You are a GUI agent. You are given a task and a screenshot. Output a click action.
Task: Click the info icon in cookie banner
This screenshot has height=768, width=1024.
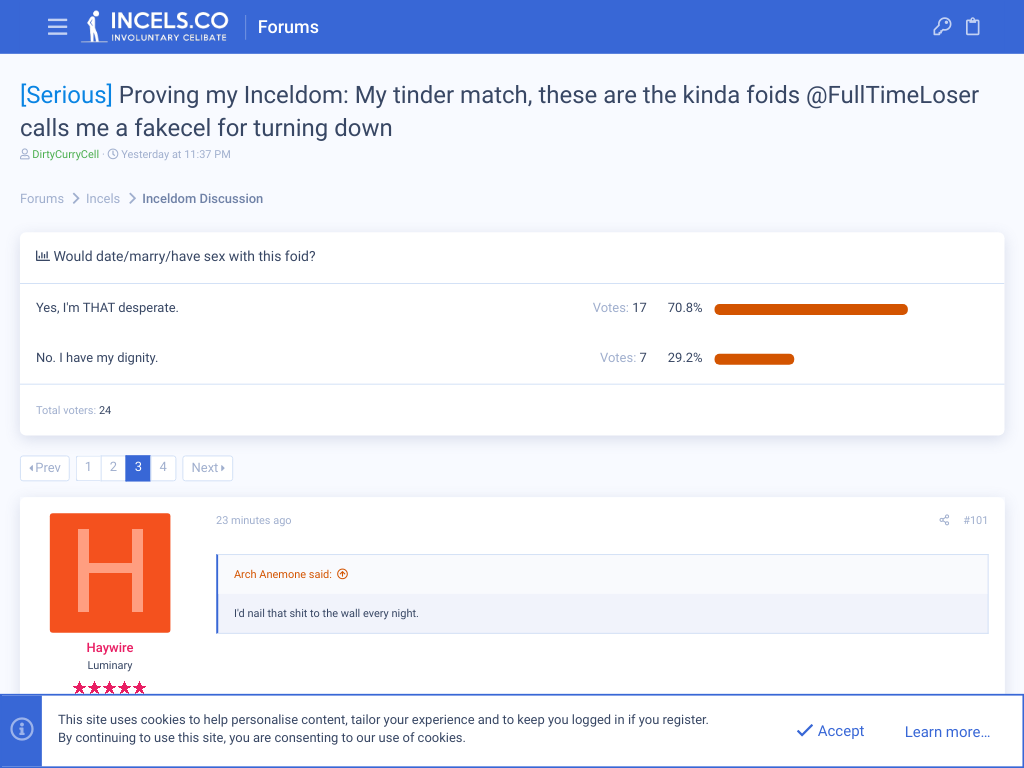pyautogui.click(x=21, y=730)
